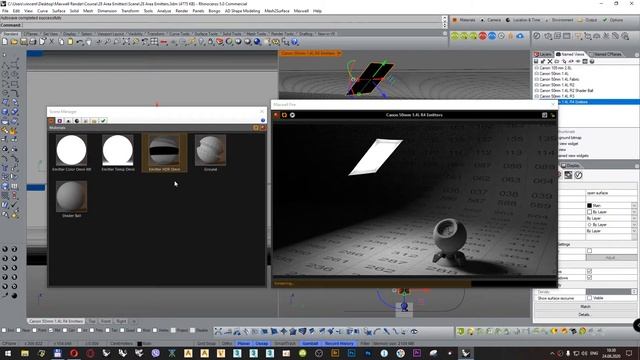The height and width of the screenshot is (360, 640).
Task: Click the Match button in Properties
Action: pos(585,307)
